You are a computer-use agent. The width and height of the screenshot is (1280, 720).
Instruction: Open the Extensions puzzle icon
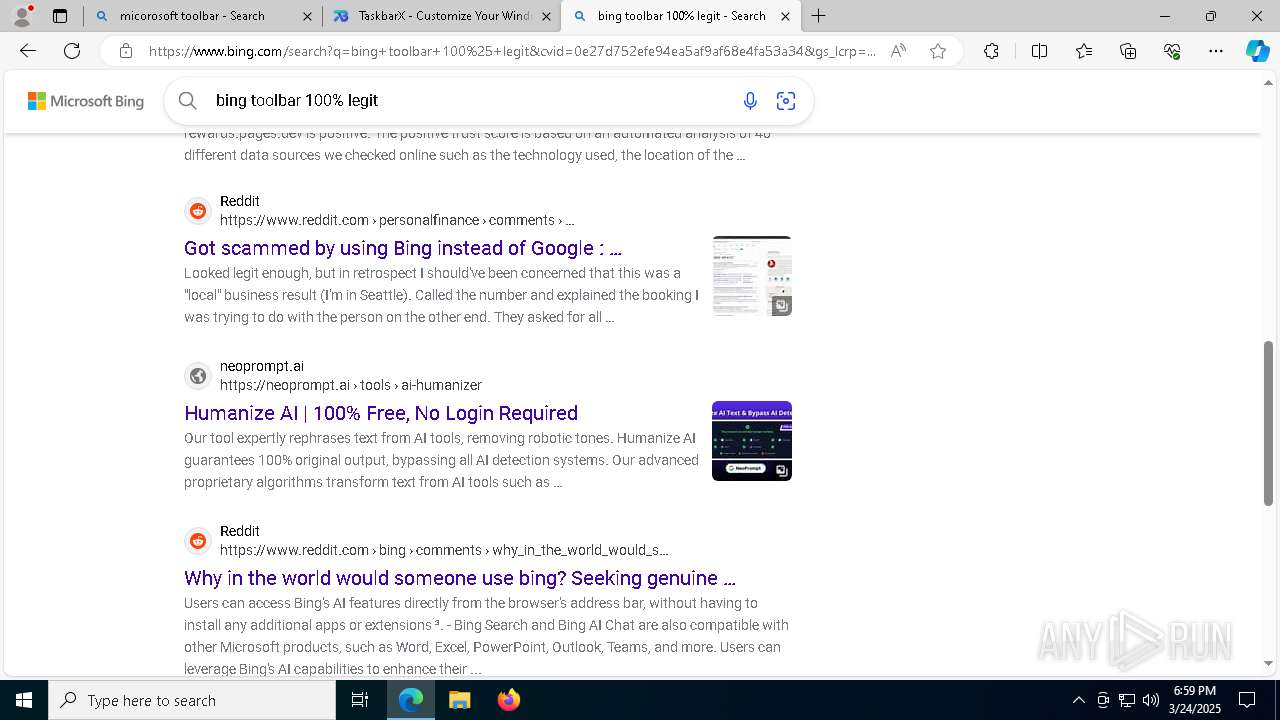[x=991, y=51]
